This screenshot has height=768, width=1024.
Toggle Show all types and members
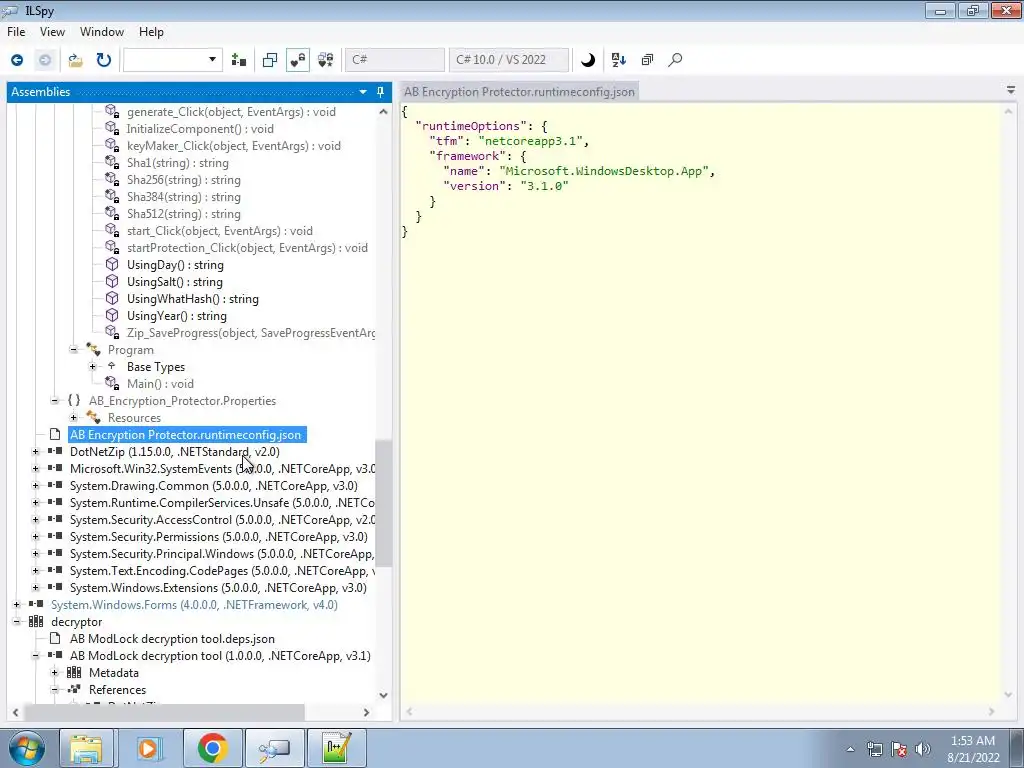pyautogui.click(x=326, y=60)
